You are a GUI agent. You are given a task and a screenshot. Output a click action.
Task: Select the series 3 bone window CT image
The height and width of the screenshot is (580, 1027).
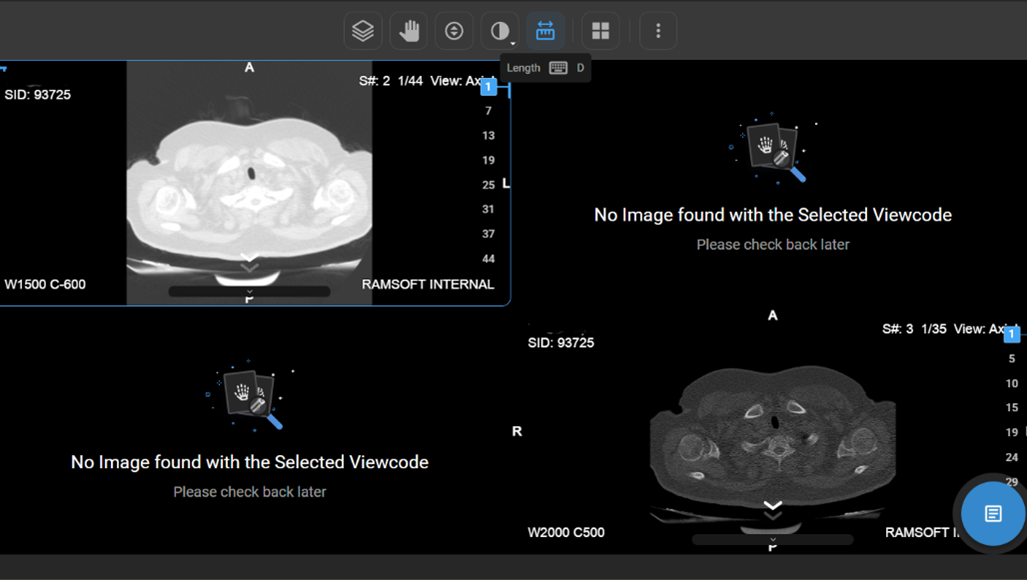772,430
